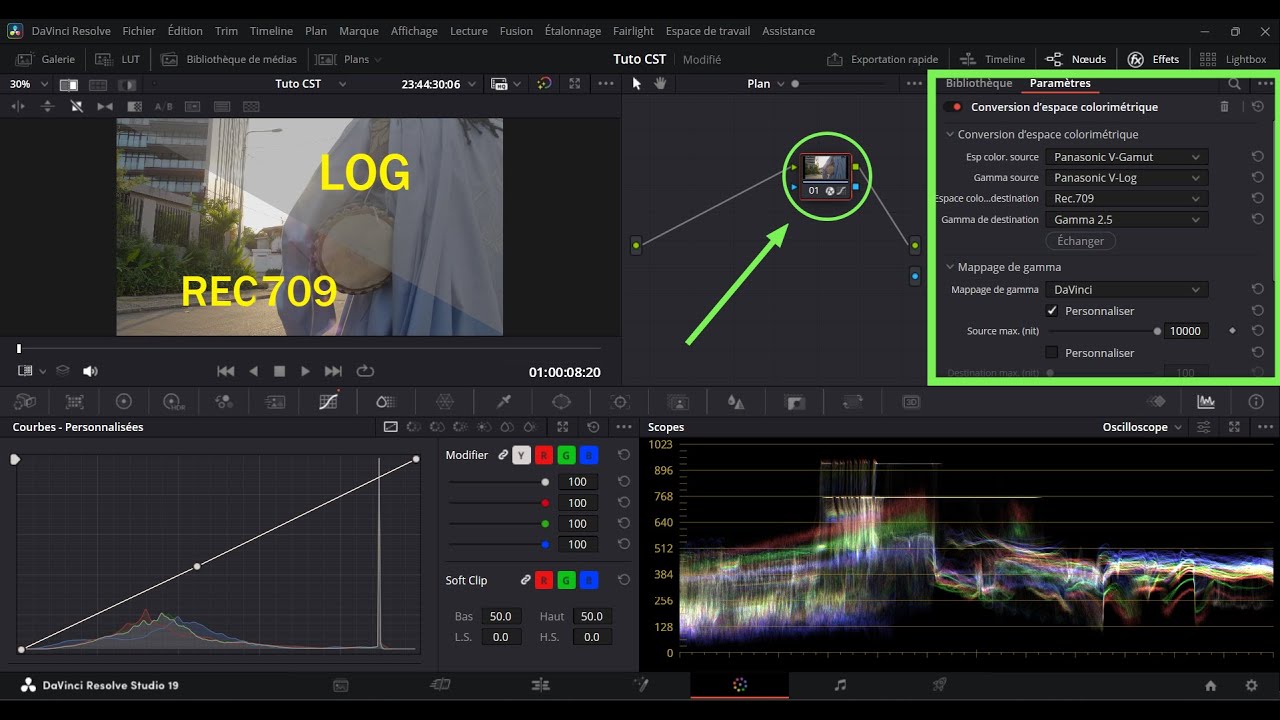This screenshot has height=720, width=1280.
Task: Open the Galerie panel
Action: pyautogui.click(x=46, y=59)
